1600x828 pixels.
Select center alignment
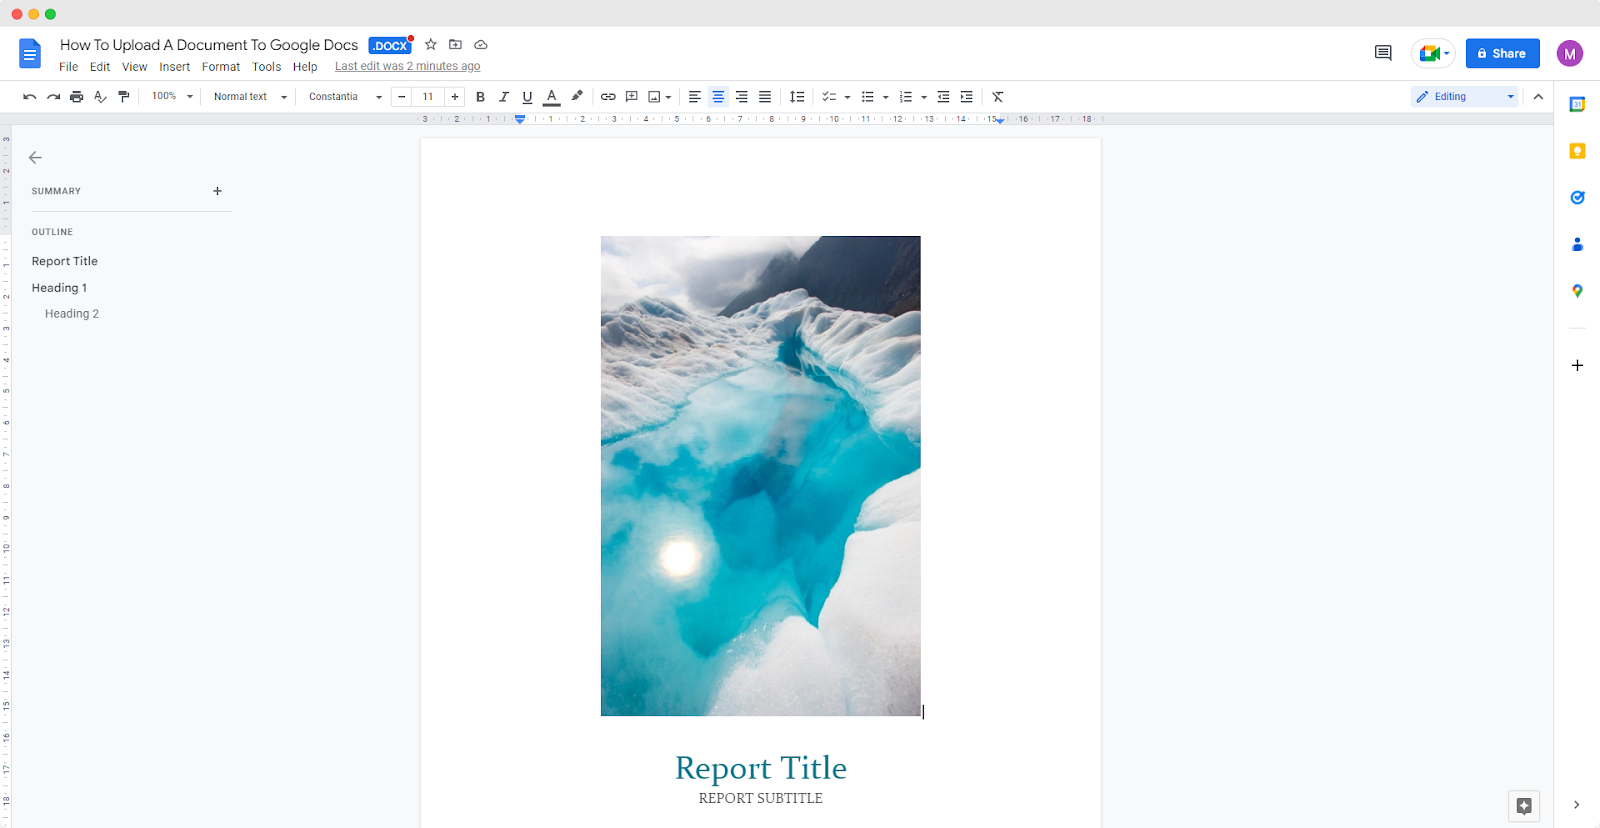(x=718, y=97)
